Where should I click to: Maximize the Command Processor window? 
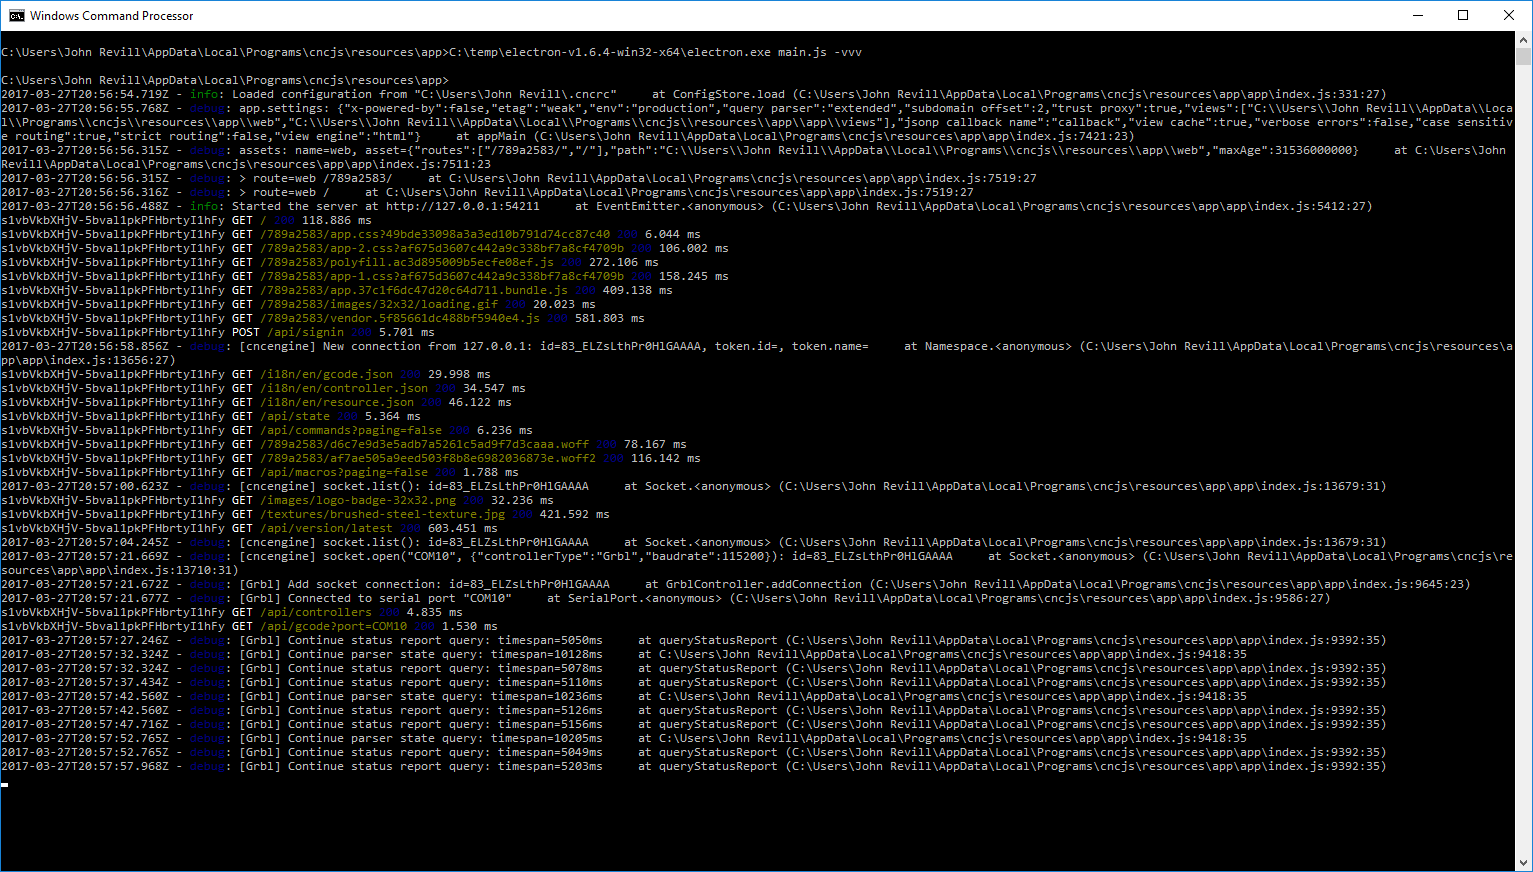coord(1463,15)
